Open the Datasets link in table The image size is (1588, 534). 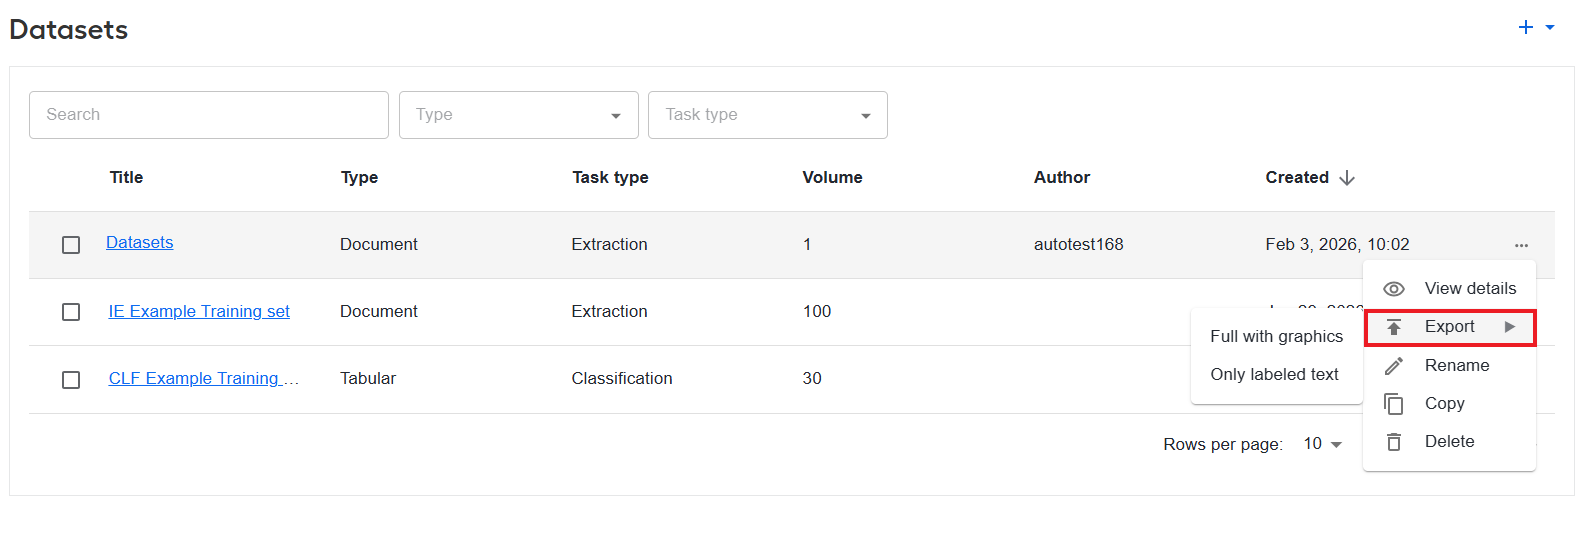click(x=140, y=243)
